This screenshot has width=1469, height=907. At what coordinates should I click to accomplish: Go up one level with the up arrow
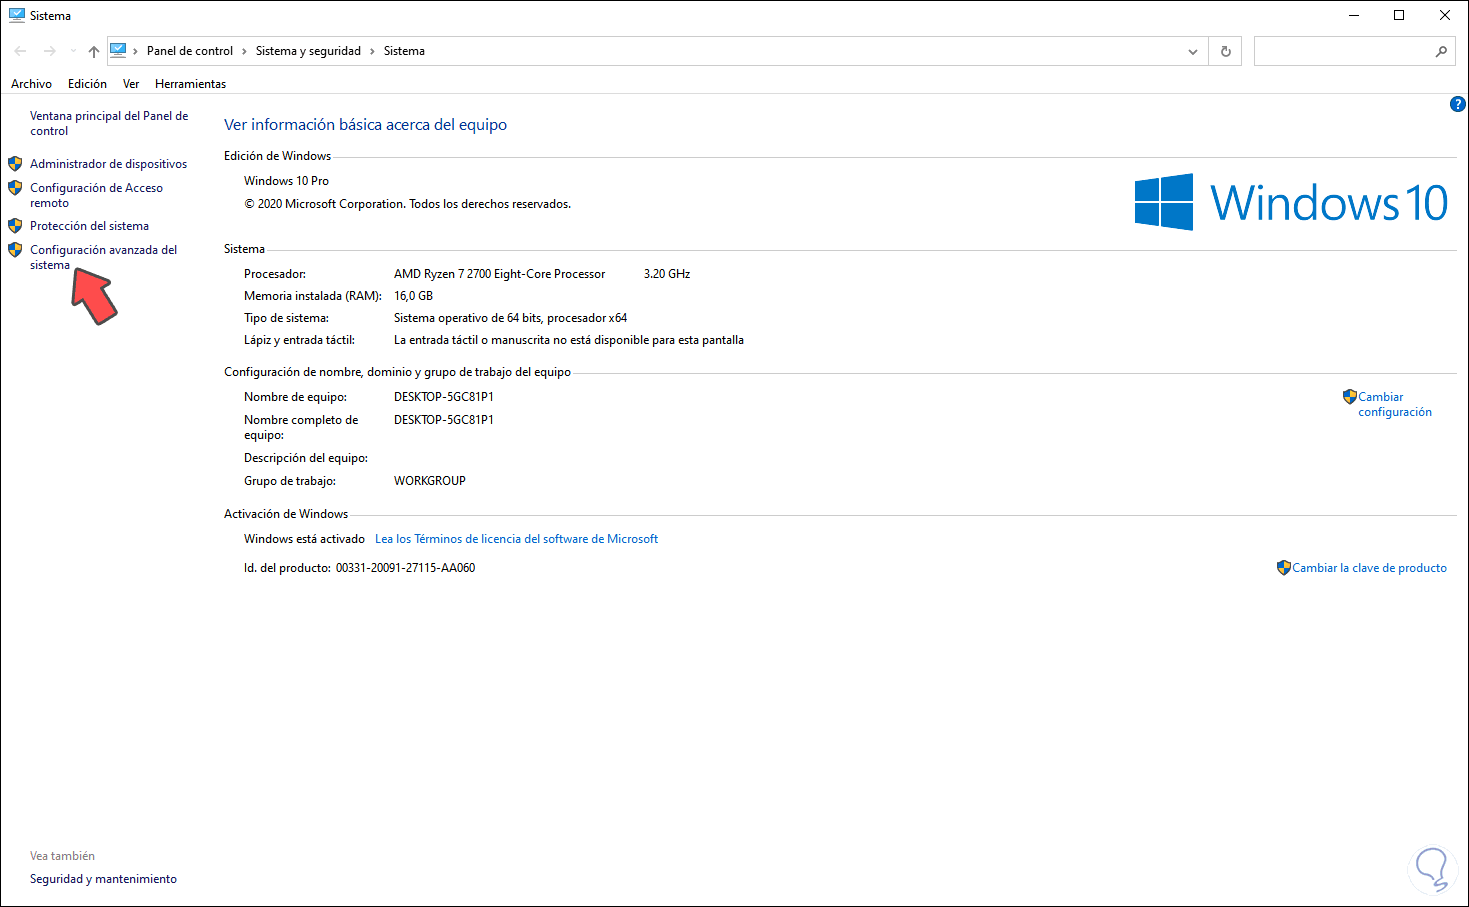pyautogui.click(x=93, y=51)
